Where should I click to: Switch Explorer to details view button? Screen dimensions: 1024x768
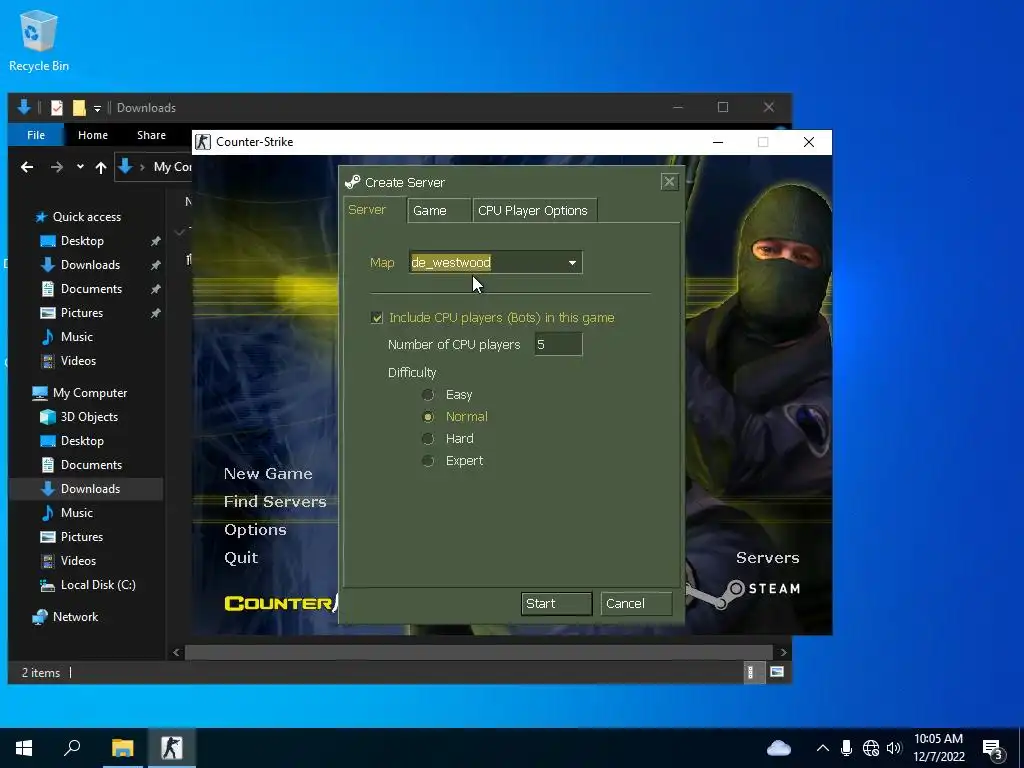(752, 672)
